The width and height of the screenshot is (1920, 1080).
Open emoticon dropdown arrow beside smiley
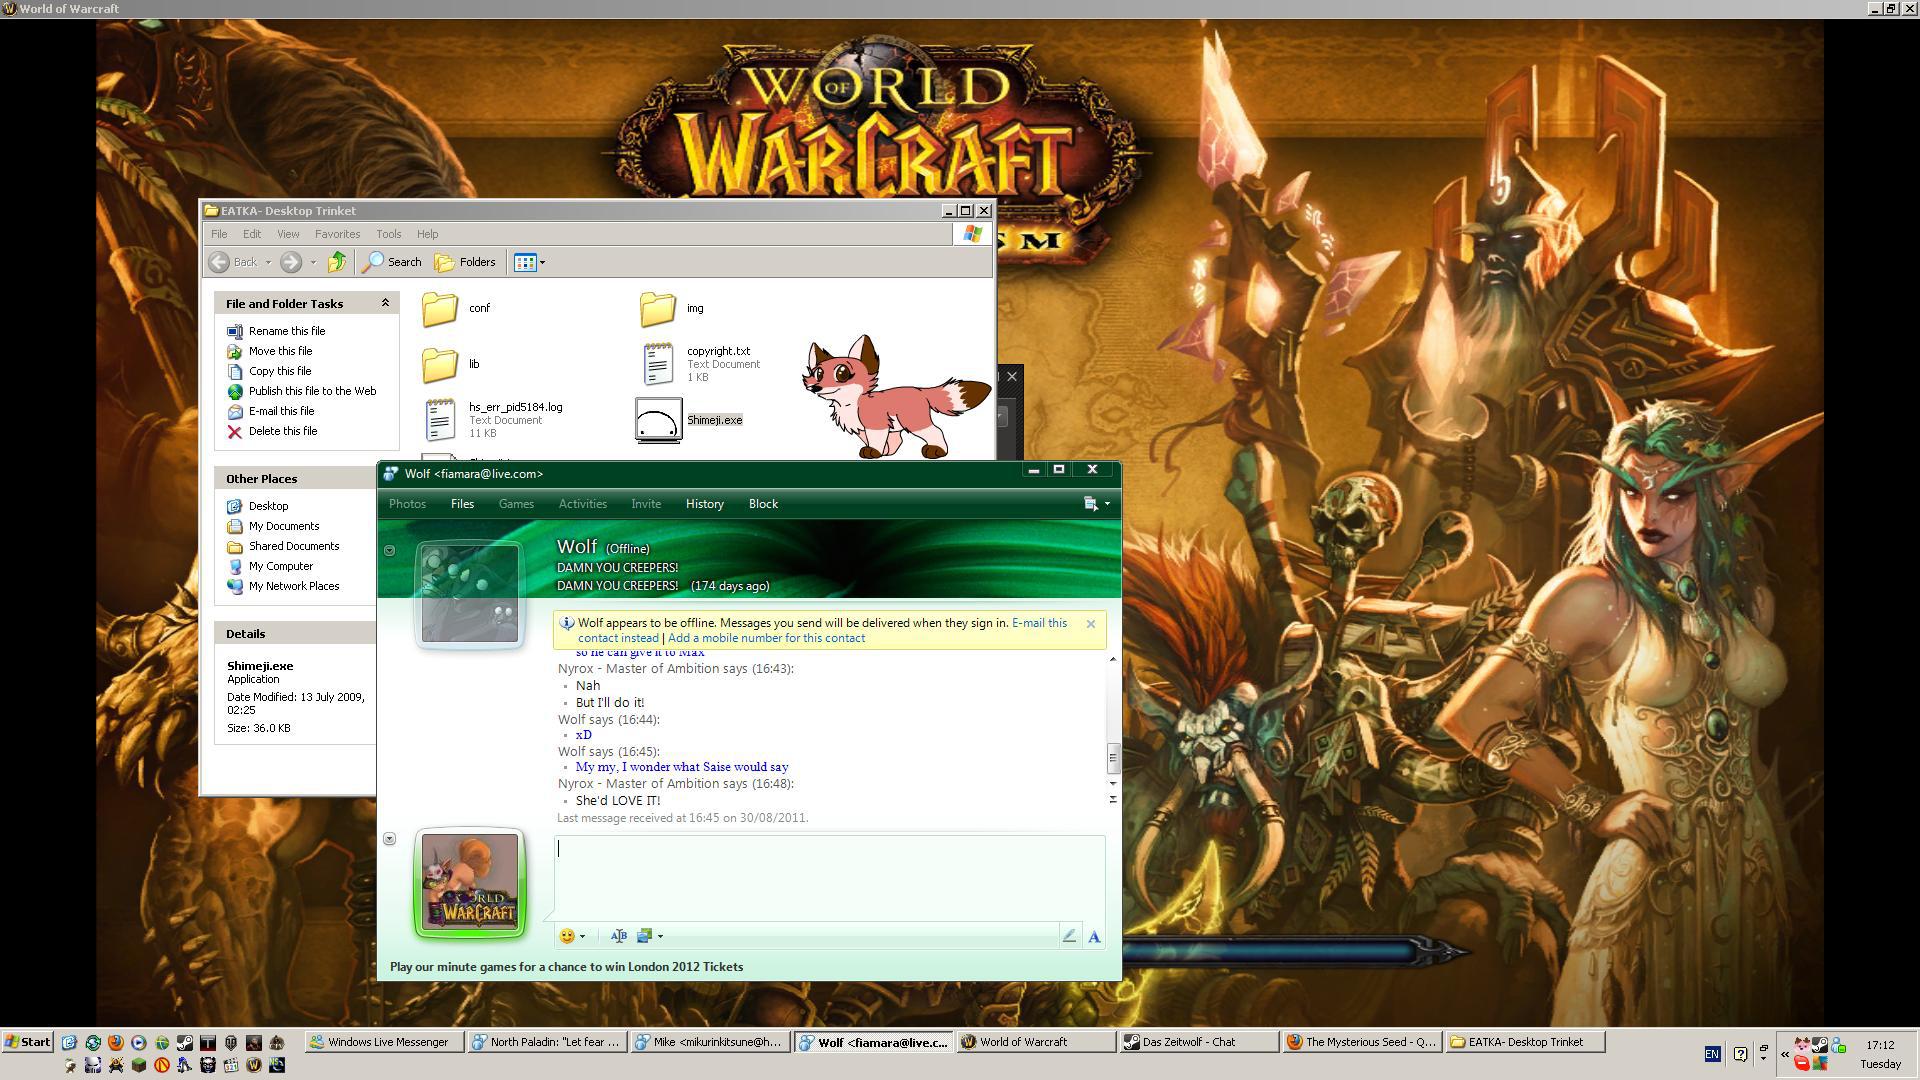tap(582, 937)
